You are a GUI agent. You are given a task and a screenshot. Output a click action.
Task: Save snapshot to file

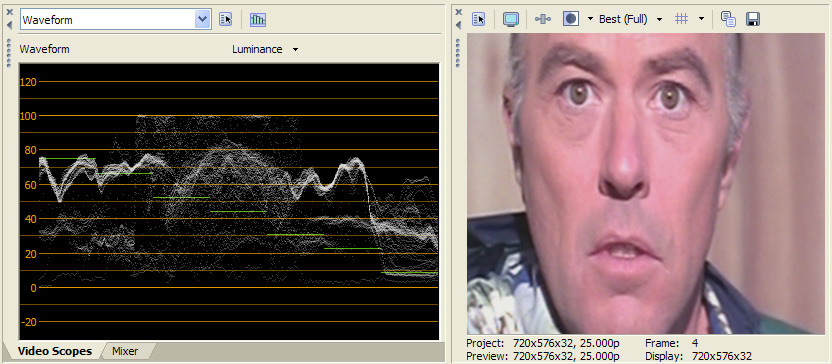(753, 19)
